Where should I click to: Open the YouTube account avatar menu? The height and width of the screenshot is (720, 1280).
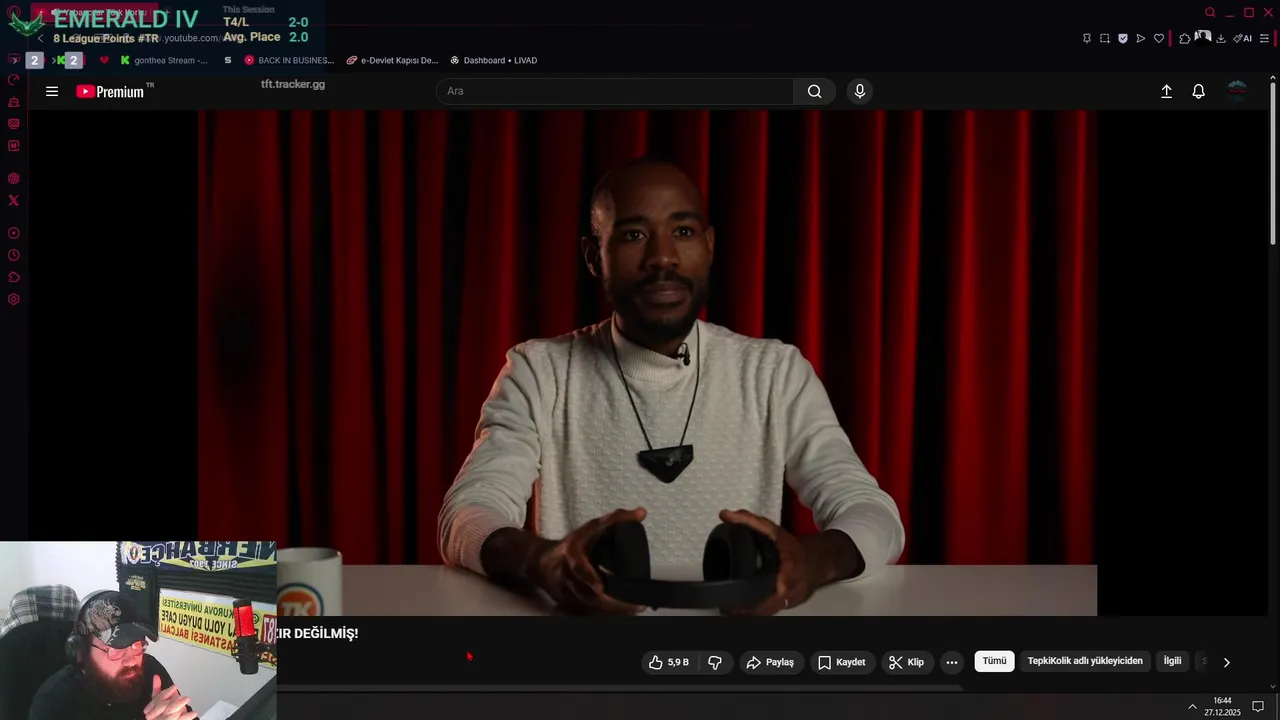[x=1237, y=91]
